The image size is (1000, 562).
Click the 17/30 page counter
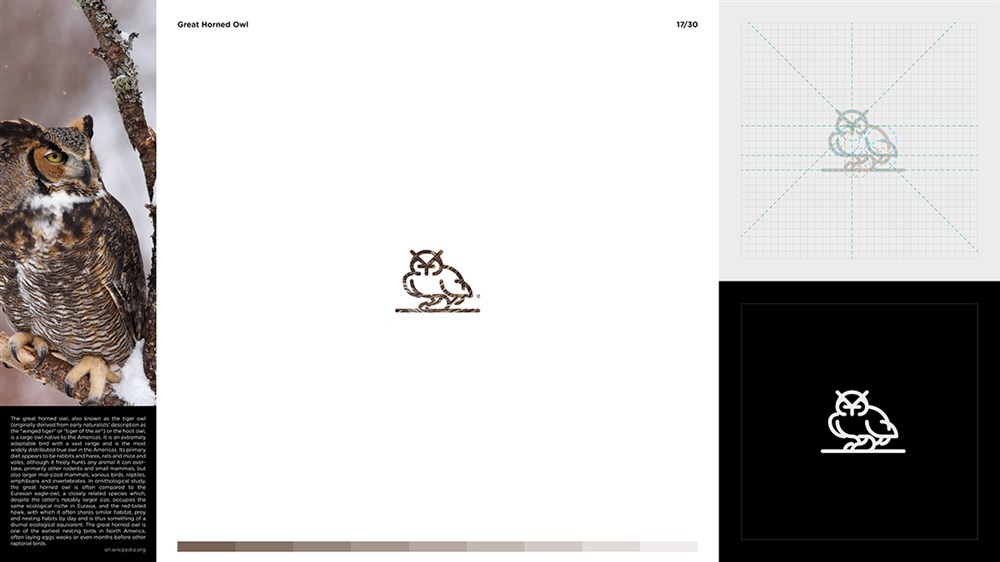pos(687,24)
